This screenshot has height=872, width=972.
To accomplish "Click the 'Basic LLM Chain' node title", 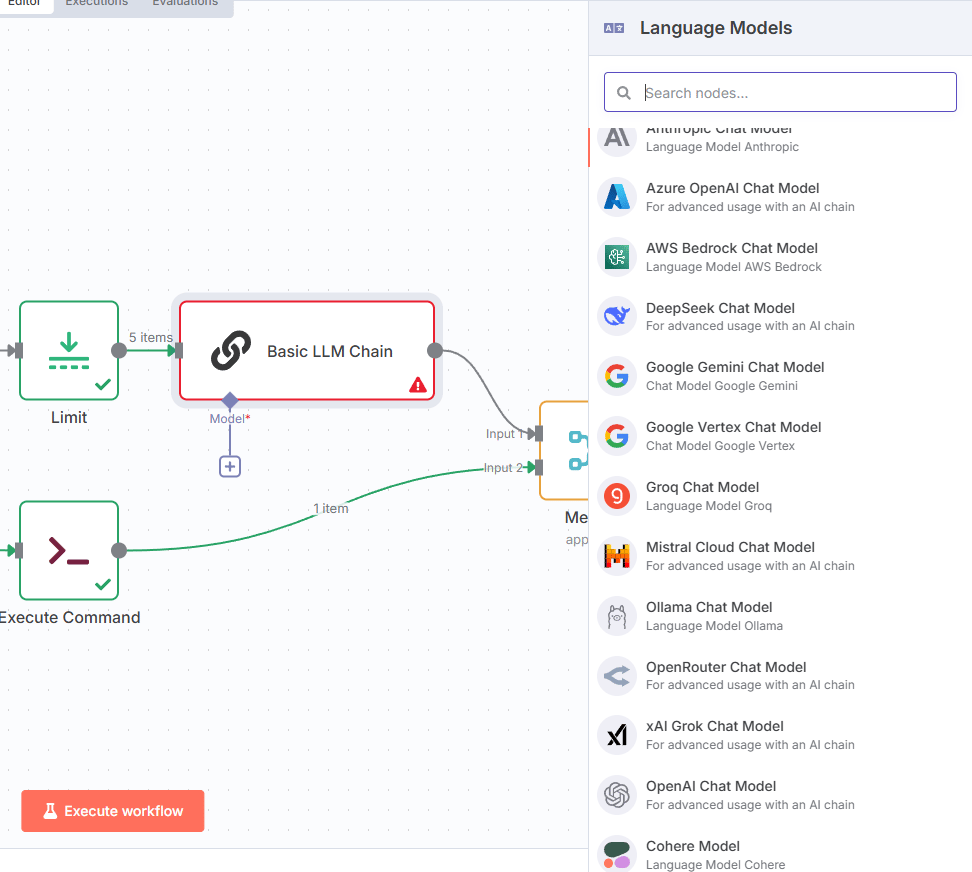I will (x=330, y=351).
